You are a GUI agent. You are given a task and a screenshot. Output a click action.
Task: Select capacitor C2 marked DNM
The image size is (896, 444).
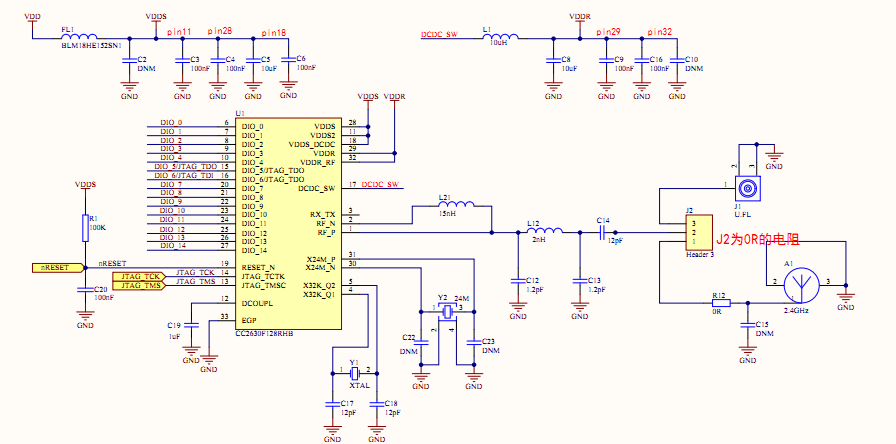tap(130, 59)
